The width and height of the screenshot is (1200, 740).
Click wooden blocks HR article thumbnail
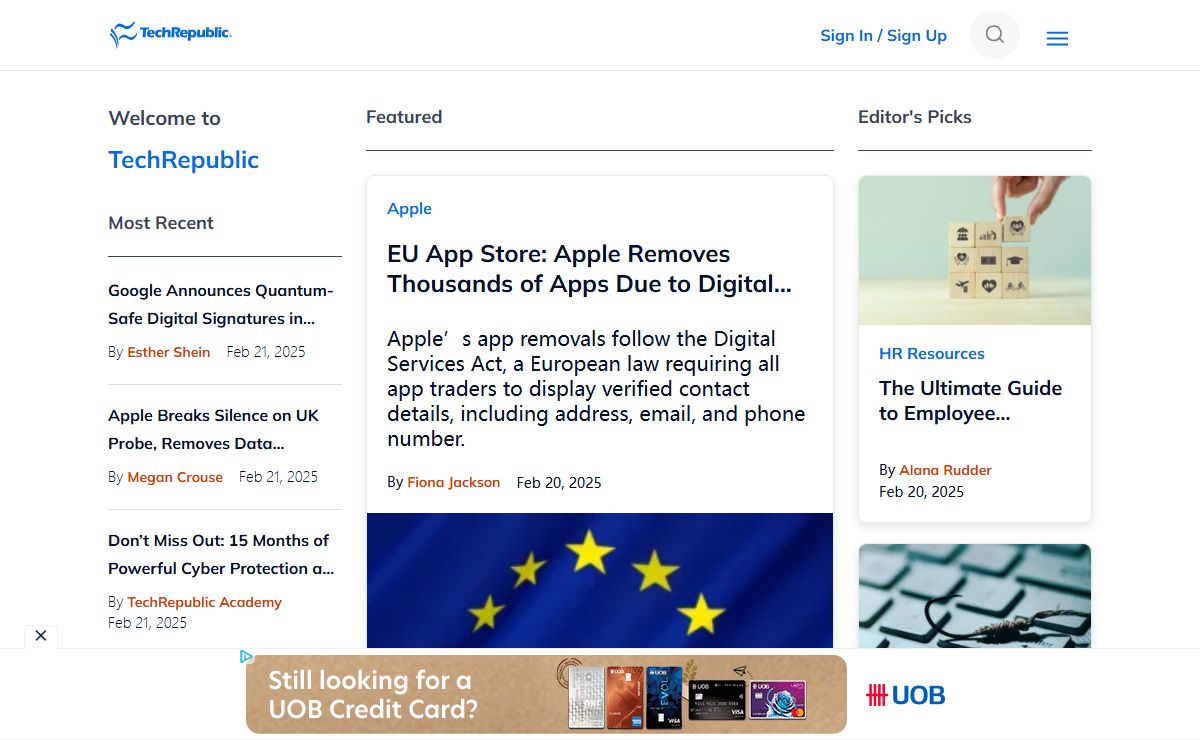pyautogui.click(x=975, y=250)
